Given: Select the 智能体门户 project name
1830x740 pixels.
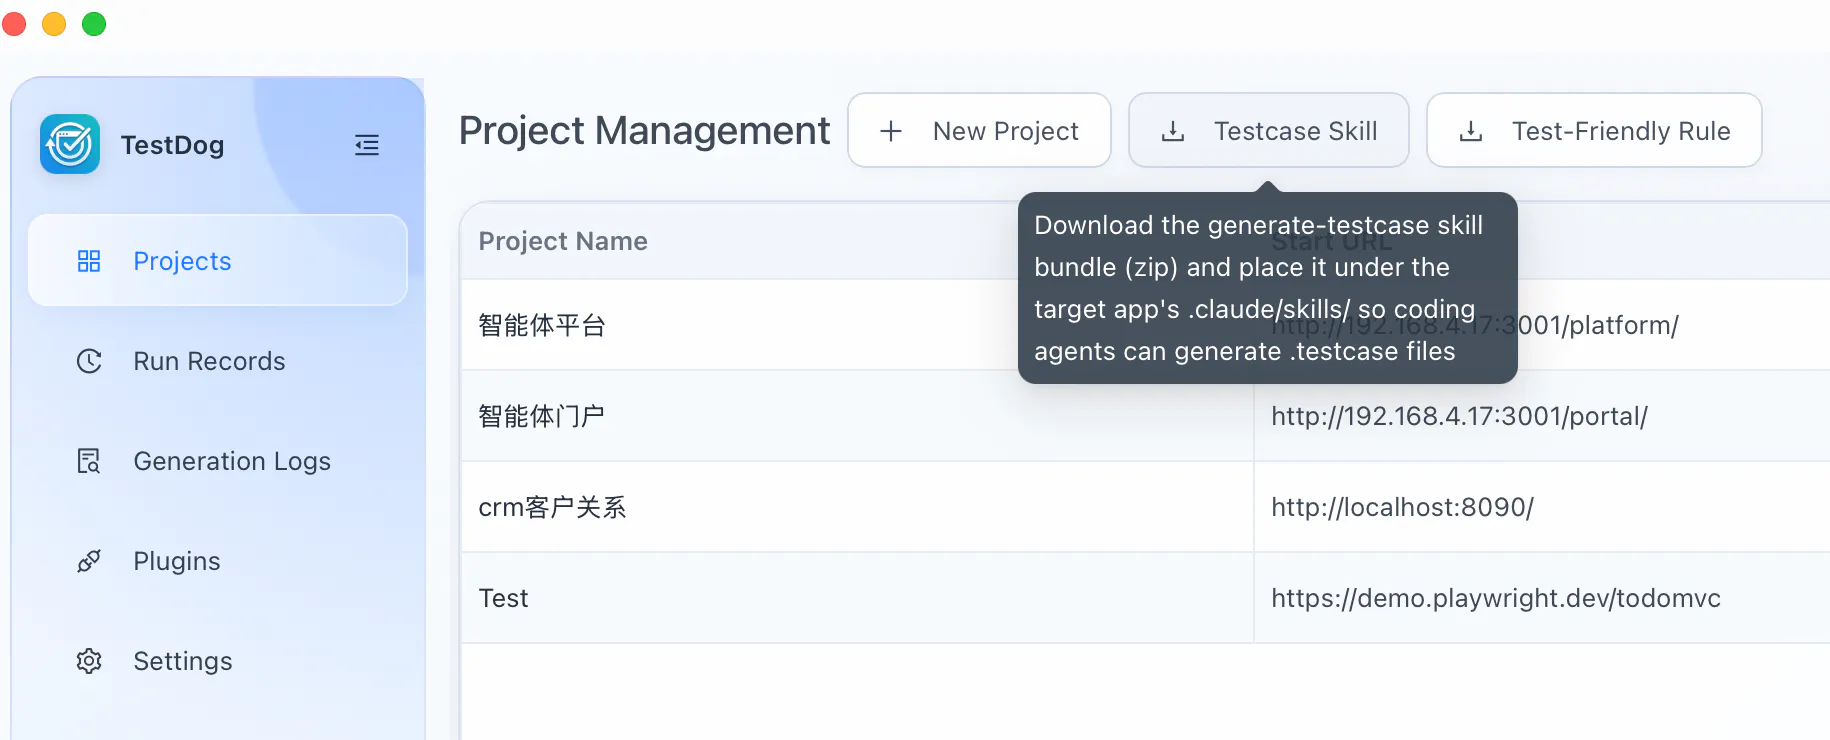Looking at the screenshot, I should pyautogui.click(x=541, y=416).
